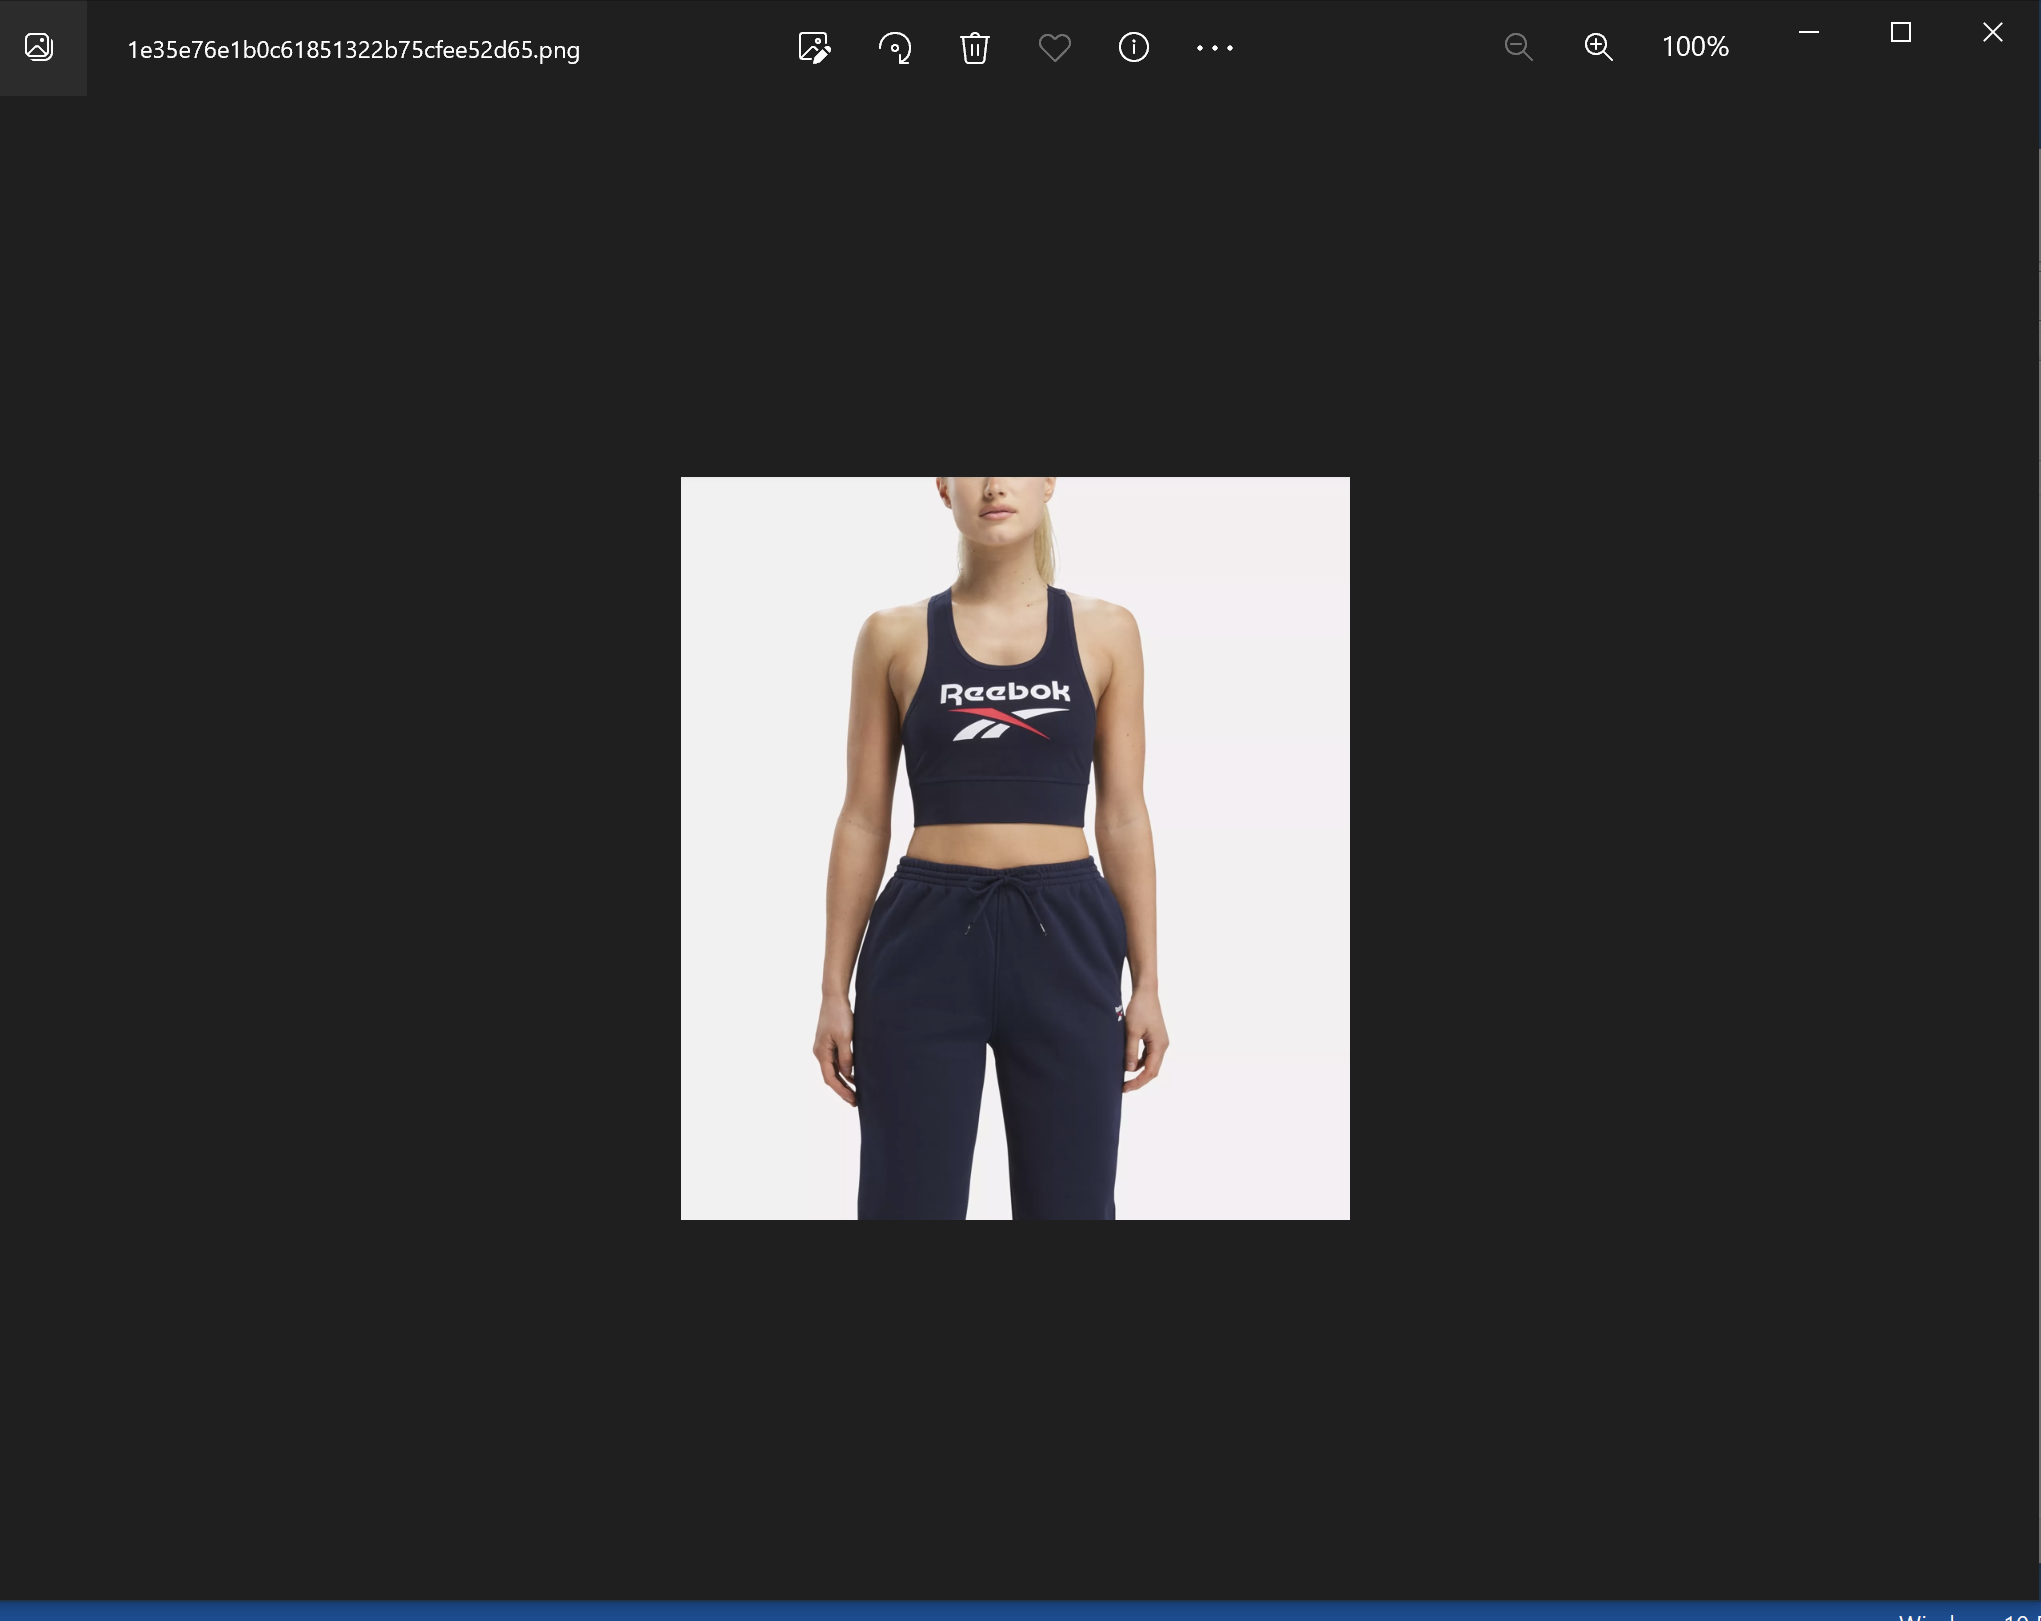Click the 100% zoom level indicator

(1694, 47)
